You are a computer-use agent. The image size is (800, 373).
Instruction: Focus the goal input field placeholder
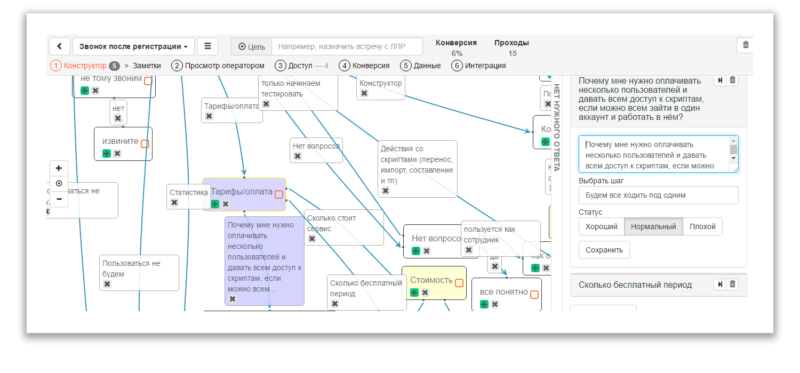[x=347, y=46]
